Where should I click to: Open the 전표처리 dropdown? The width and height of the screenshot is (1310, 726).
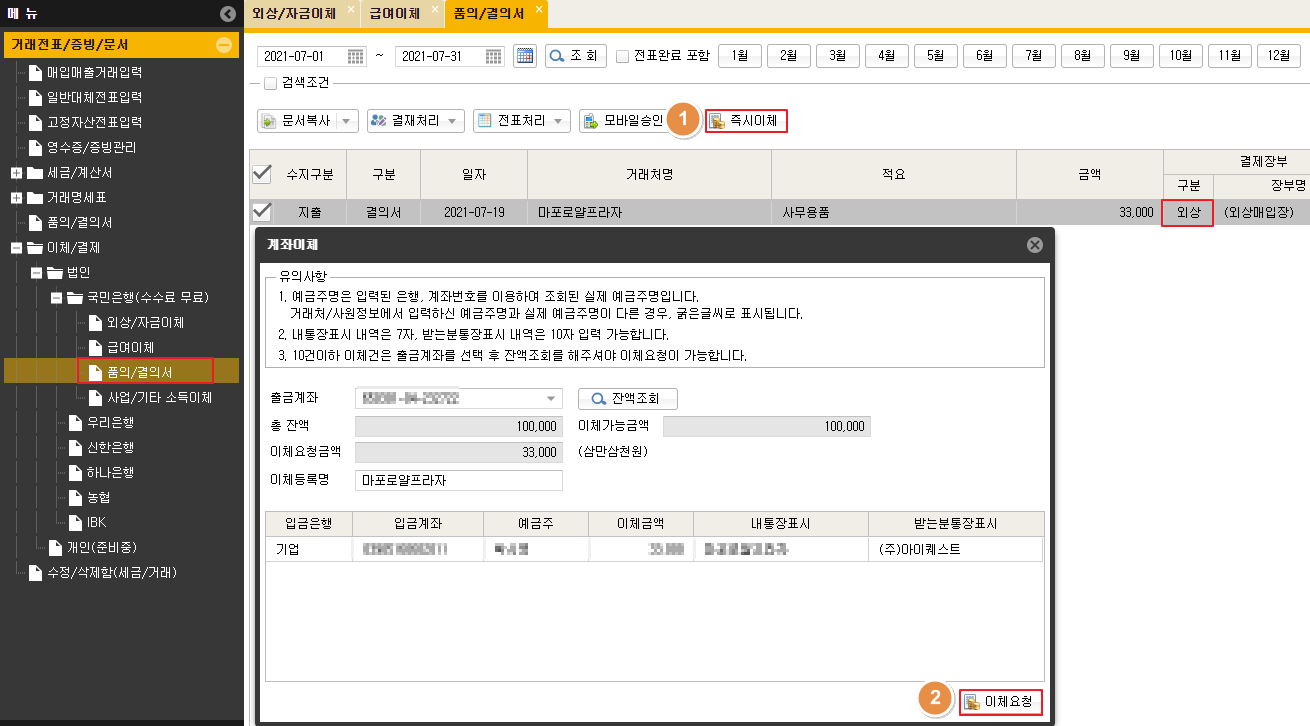point(522,121)
